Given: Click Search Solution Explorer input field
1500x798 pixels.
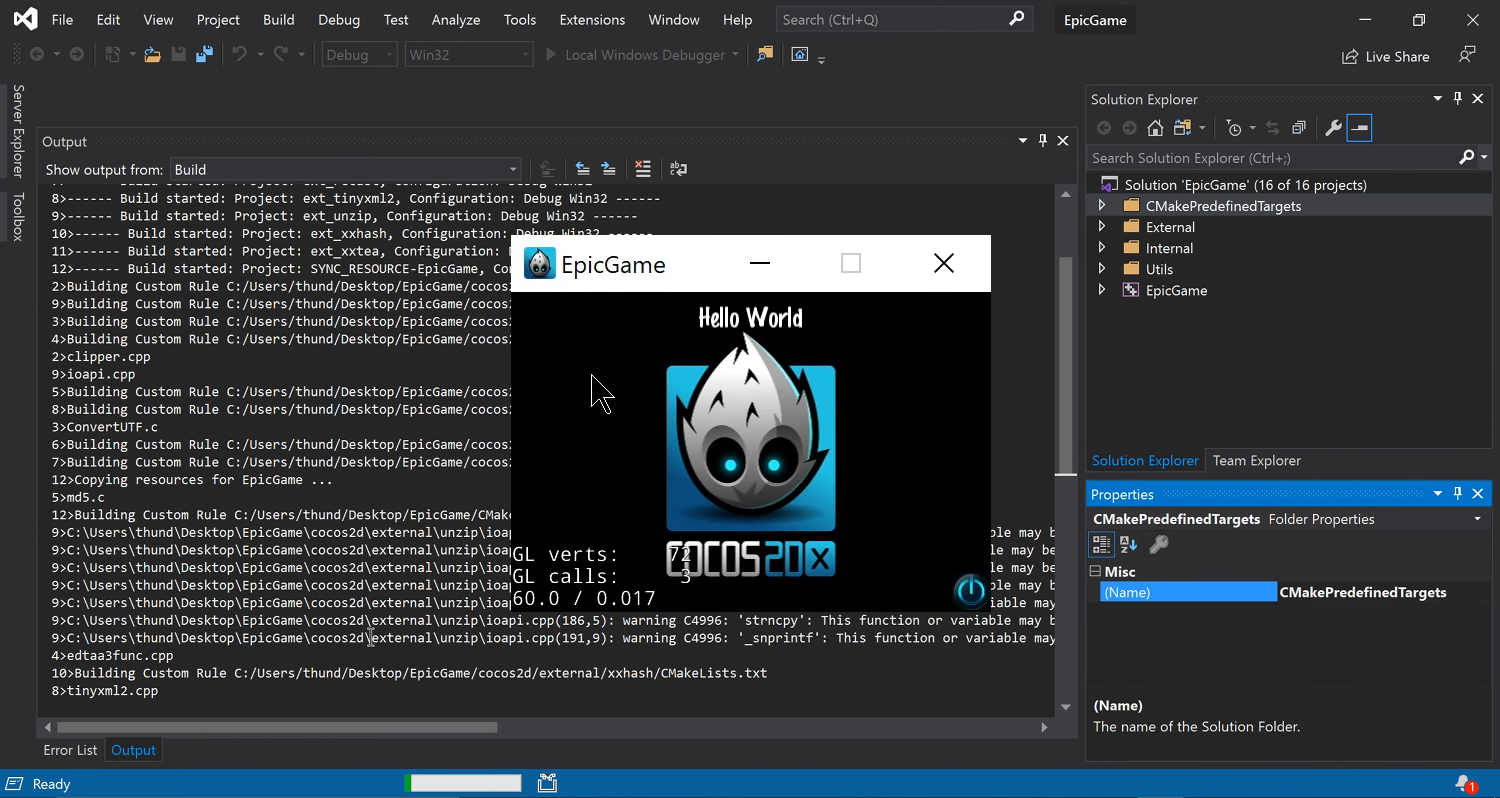Looking at the screenshot, I should 1270,158.
